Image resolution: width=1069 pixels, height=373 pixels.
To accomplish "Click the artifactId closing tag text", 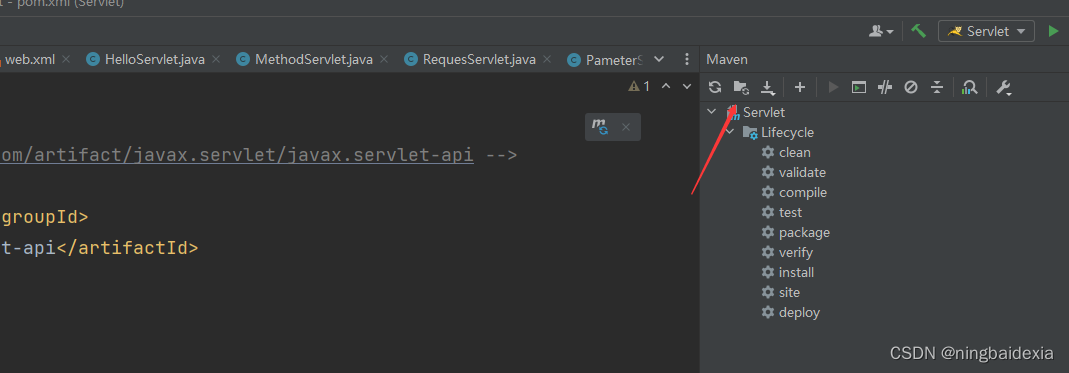I will tap(127, 248).
